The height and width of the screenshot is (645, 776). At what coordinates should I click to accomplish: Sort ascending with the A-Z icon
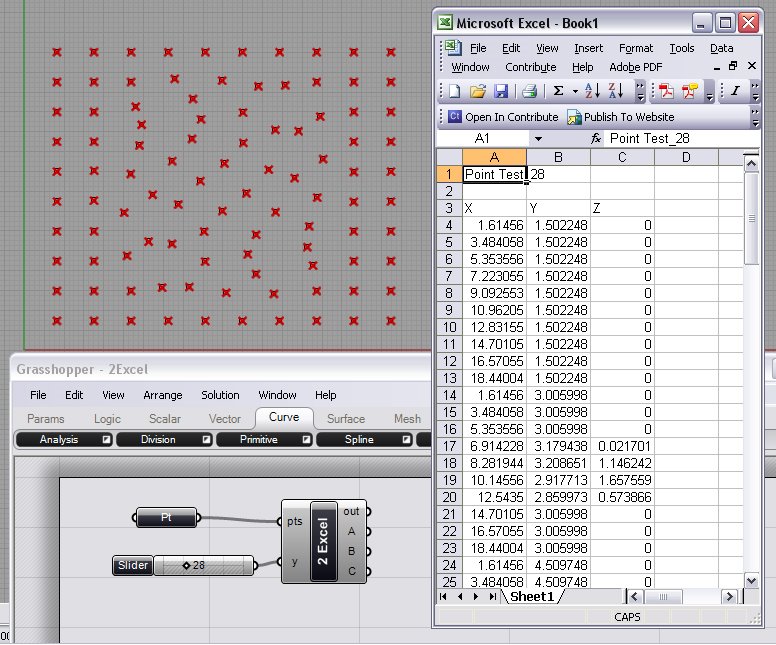click(x=592, y=91)
